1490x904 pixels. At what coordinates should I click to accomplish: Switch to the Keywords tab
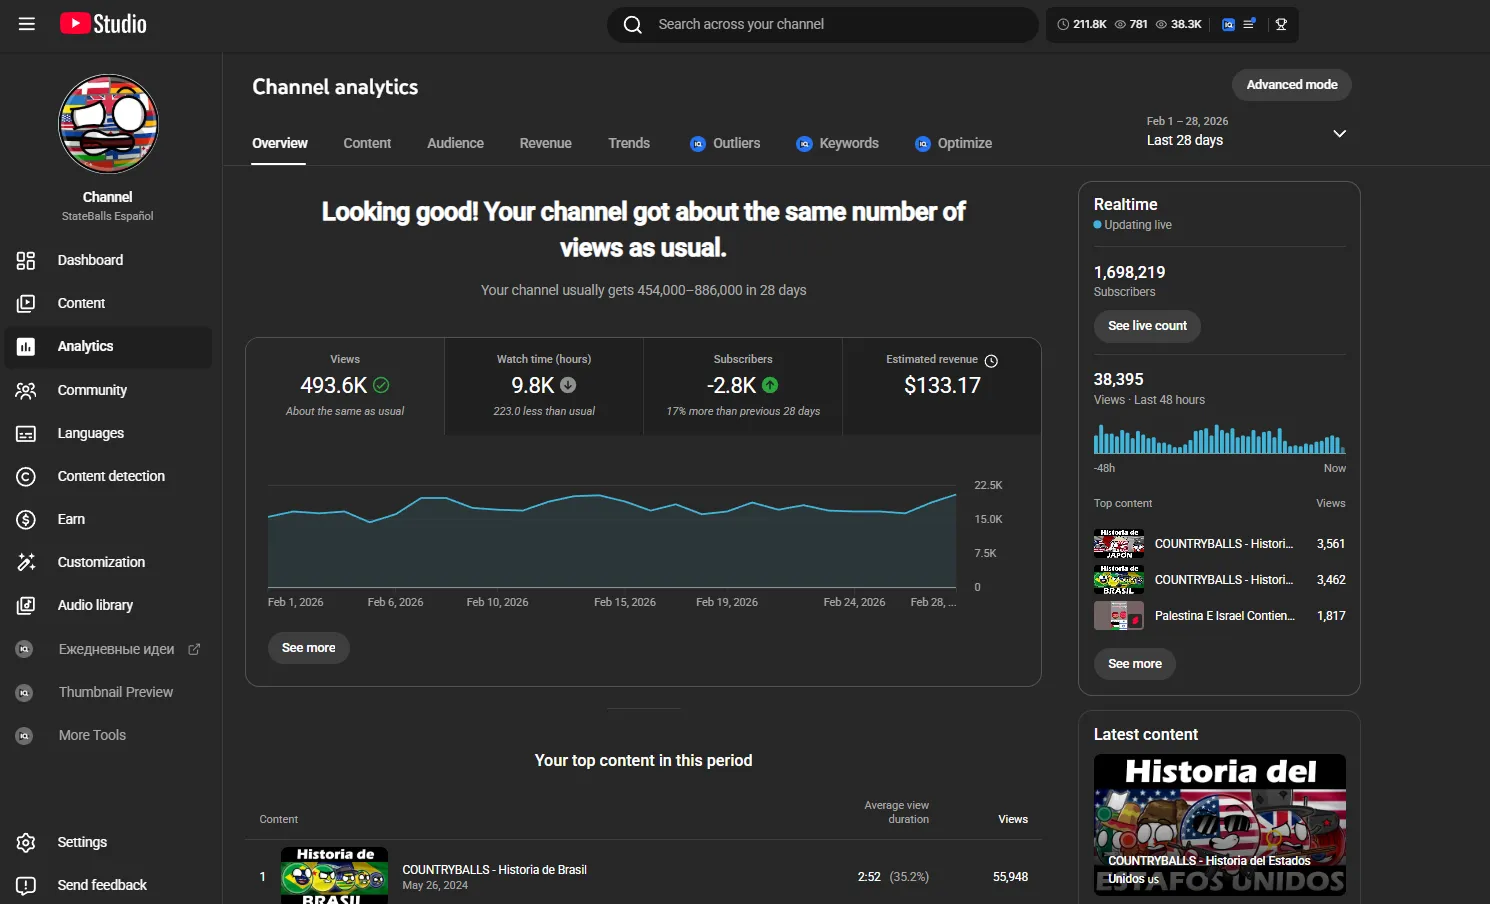[837, 143]
